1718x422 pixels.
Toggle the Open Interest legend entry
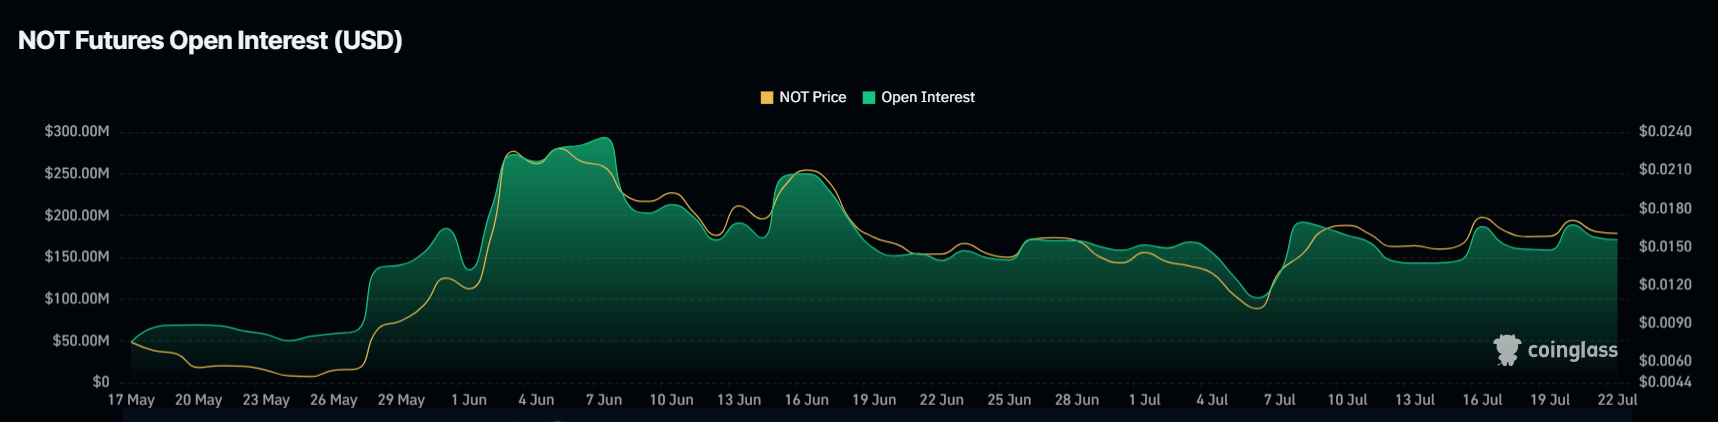(x=918, y=97)
